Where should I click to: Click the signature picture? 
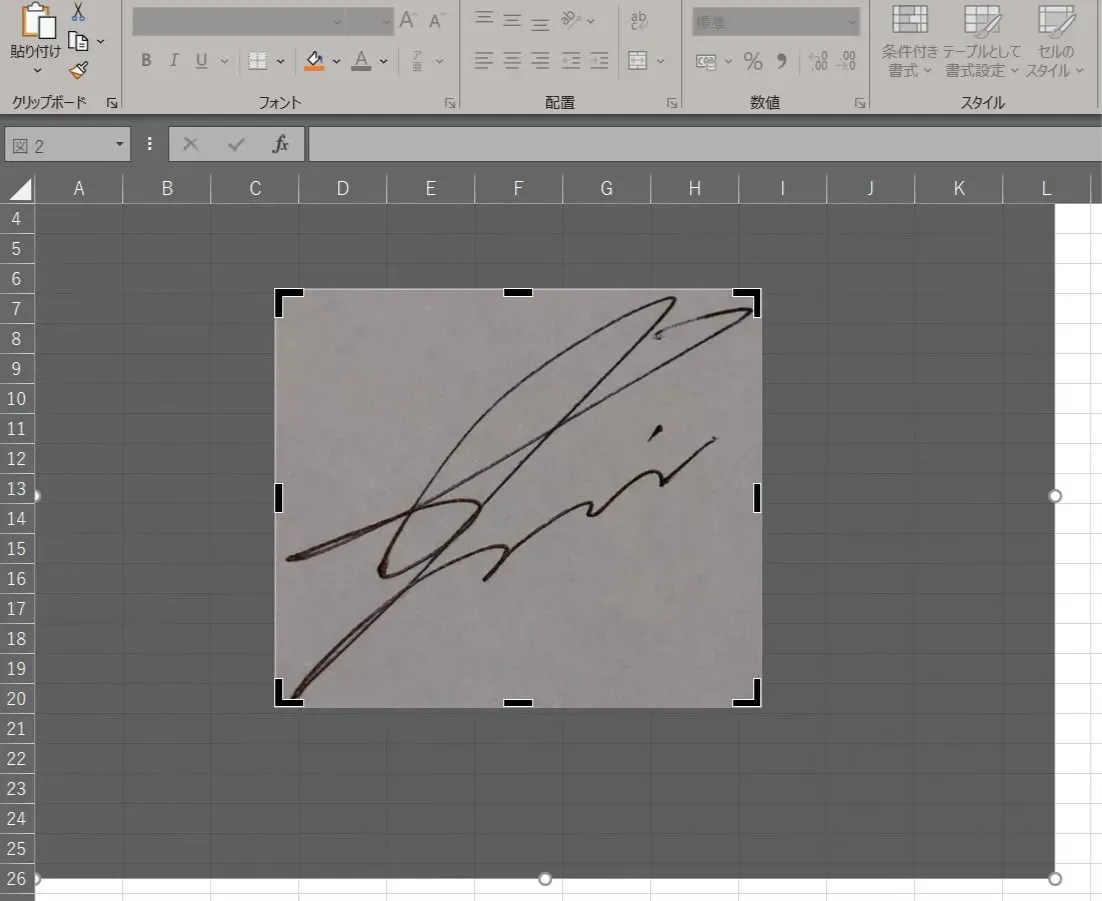518,498
